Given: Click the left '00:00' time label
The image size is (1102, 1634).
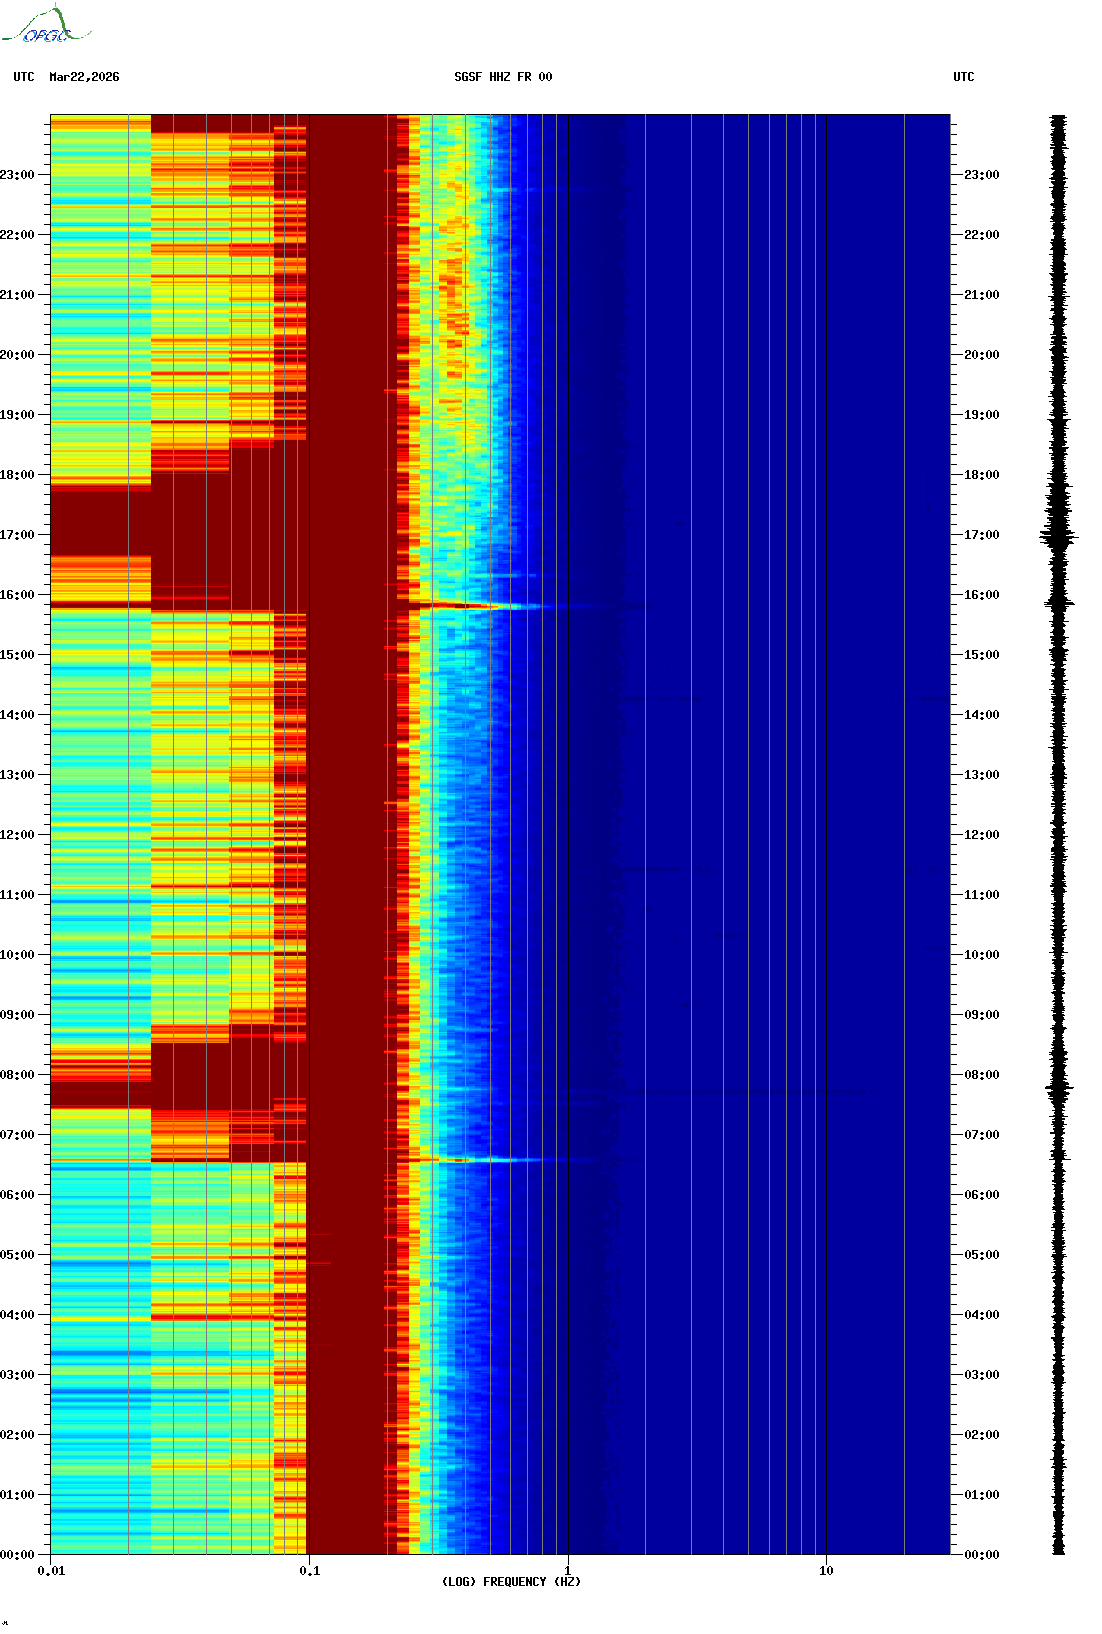Looking at the screenshot, I should (x=17, y=1555).
